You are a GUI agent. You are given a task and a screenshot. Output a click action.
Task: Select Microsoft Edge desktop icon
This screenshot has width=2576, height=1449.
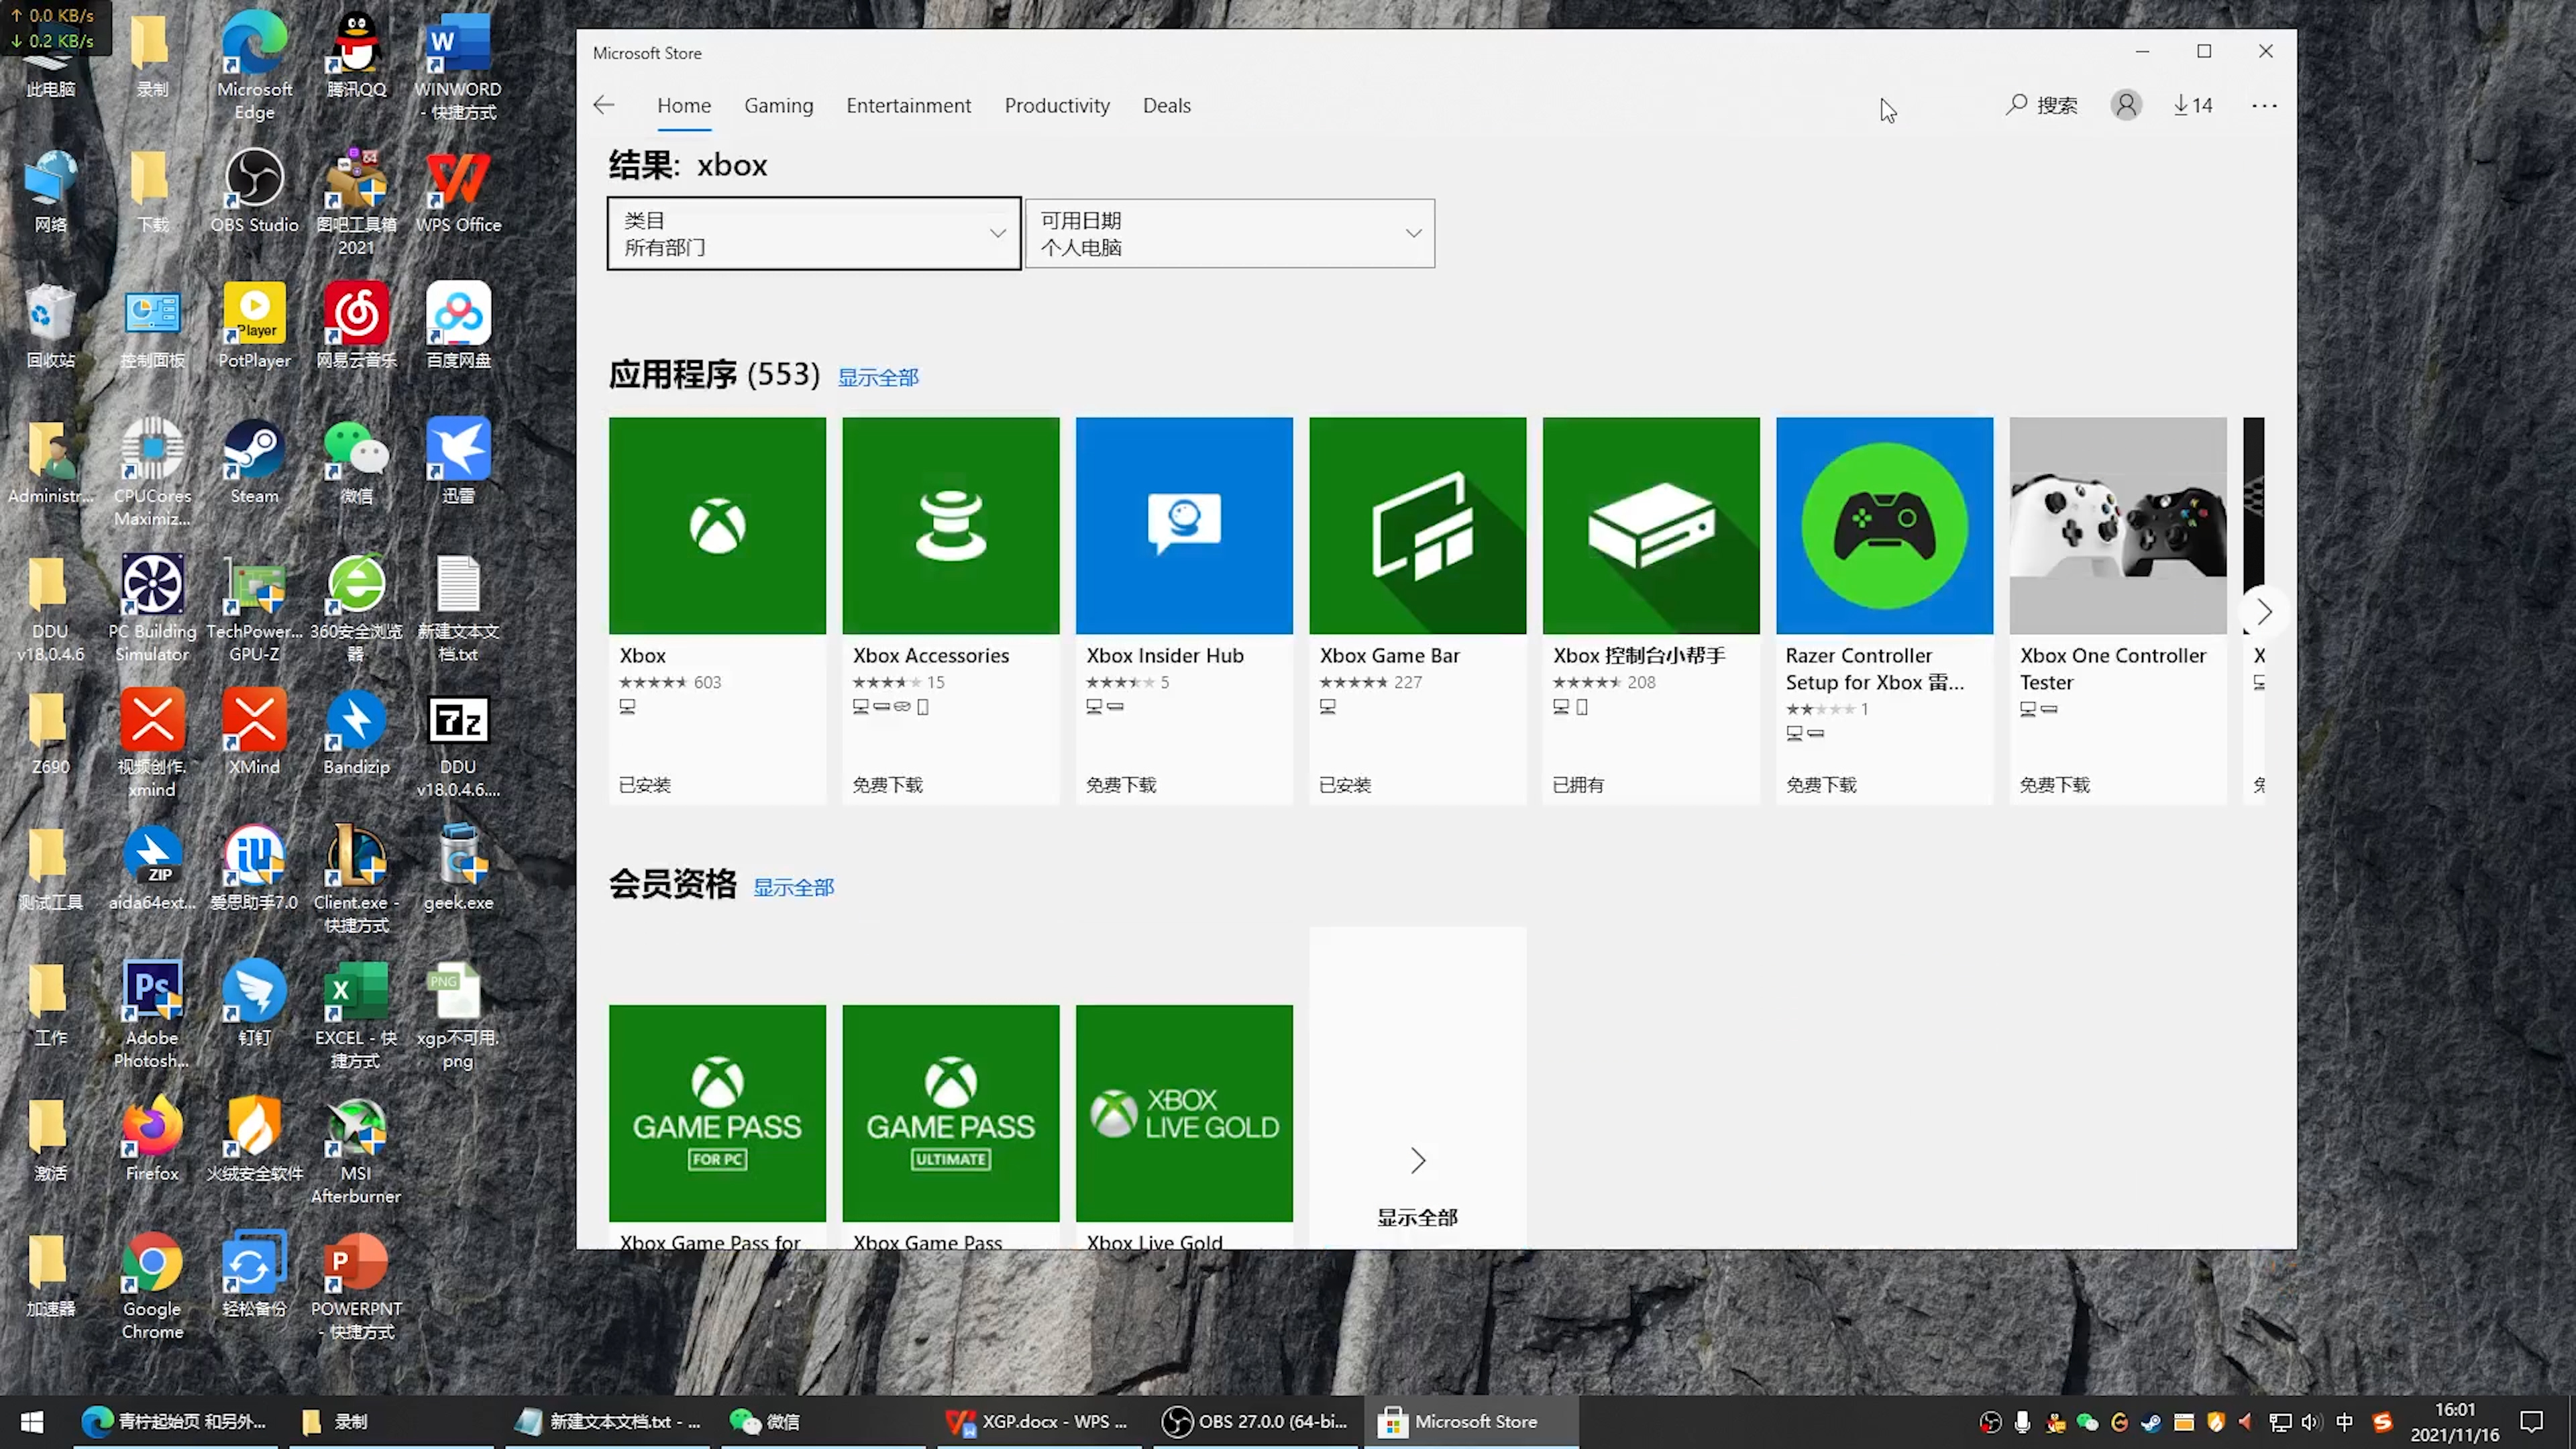254,66
